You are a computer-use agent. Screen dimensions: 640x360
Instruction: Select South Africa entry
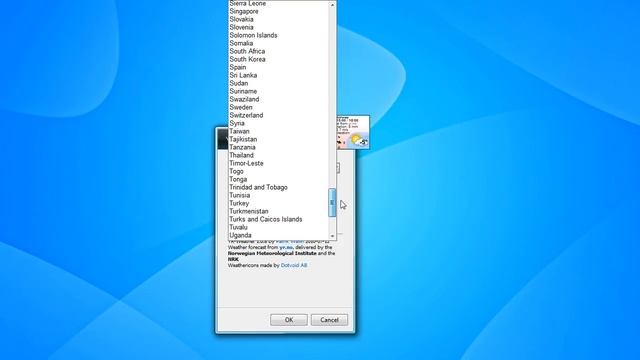[278, 51]
